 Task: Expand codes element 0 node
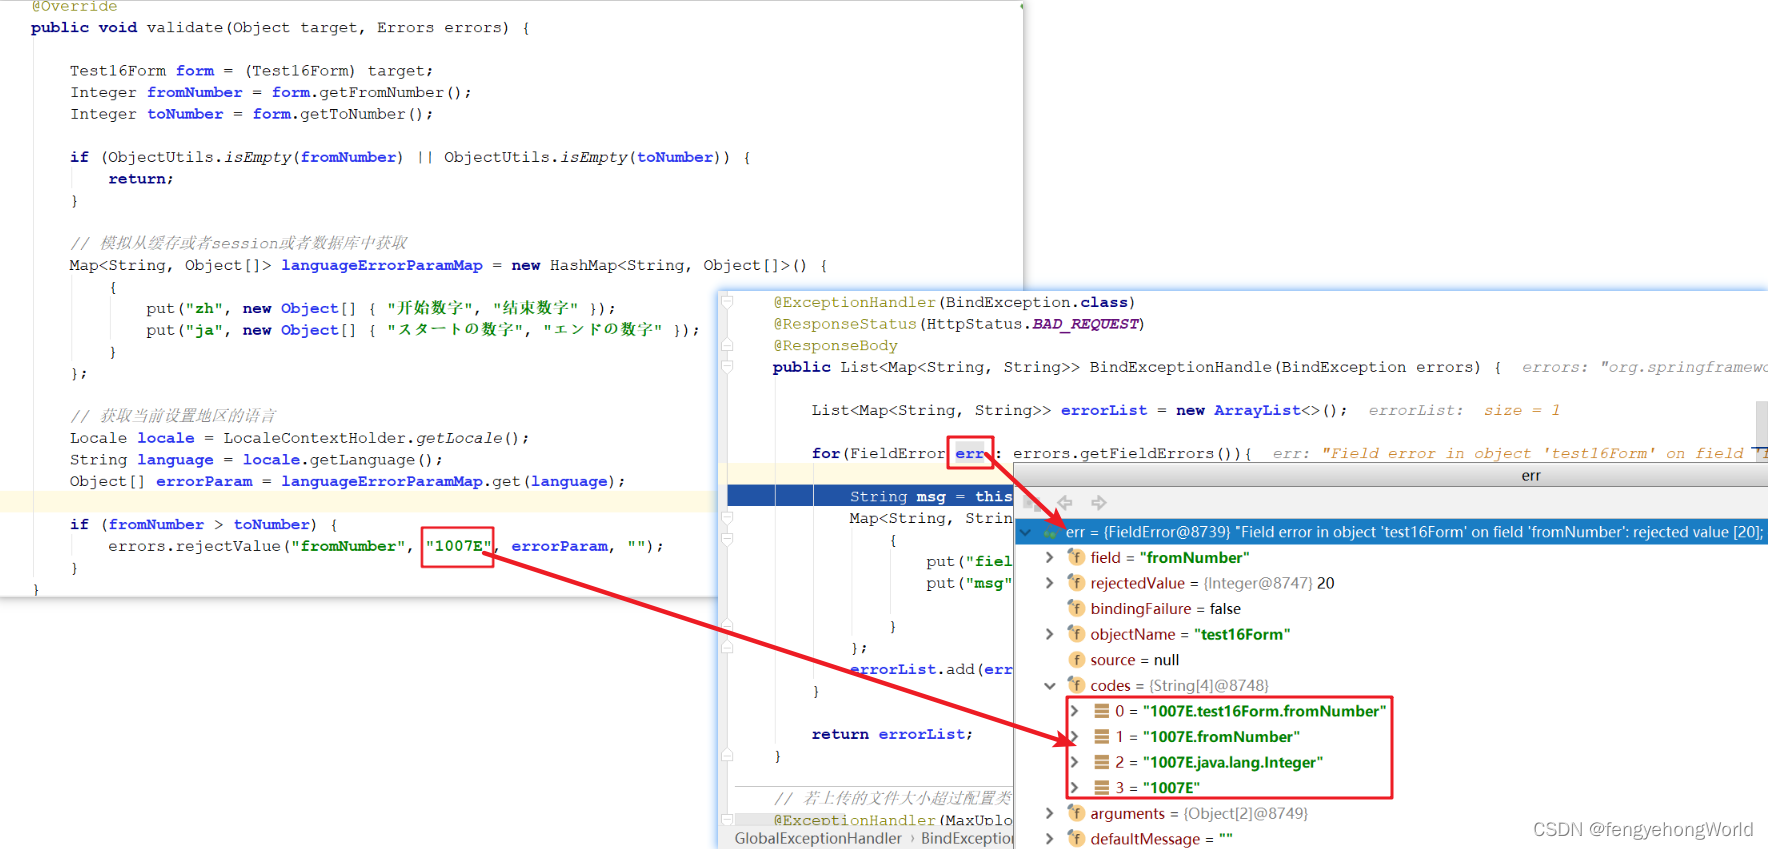pyautogui.click(x=1075, y=711)
